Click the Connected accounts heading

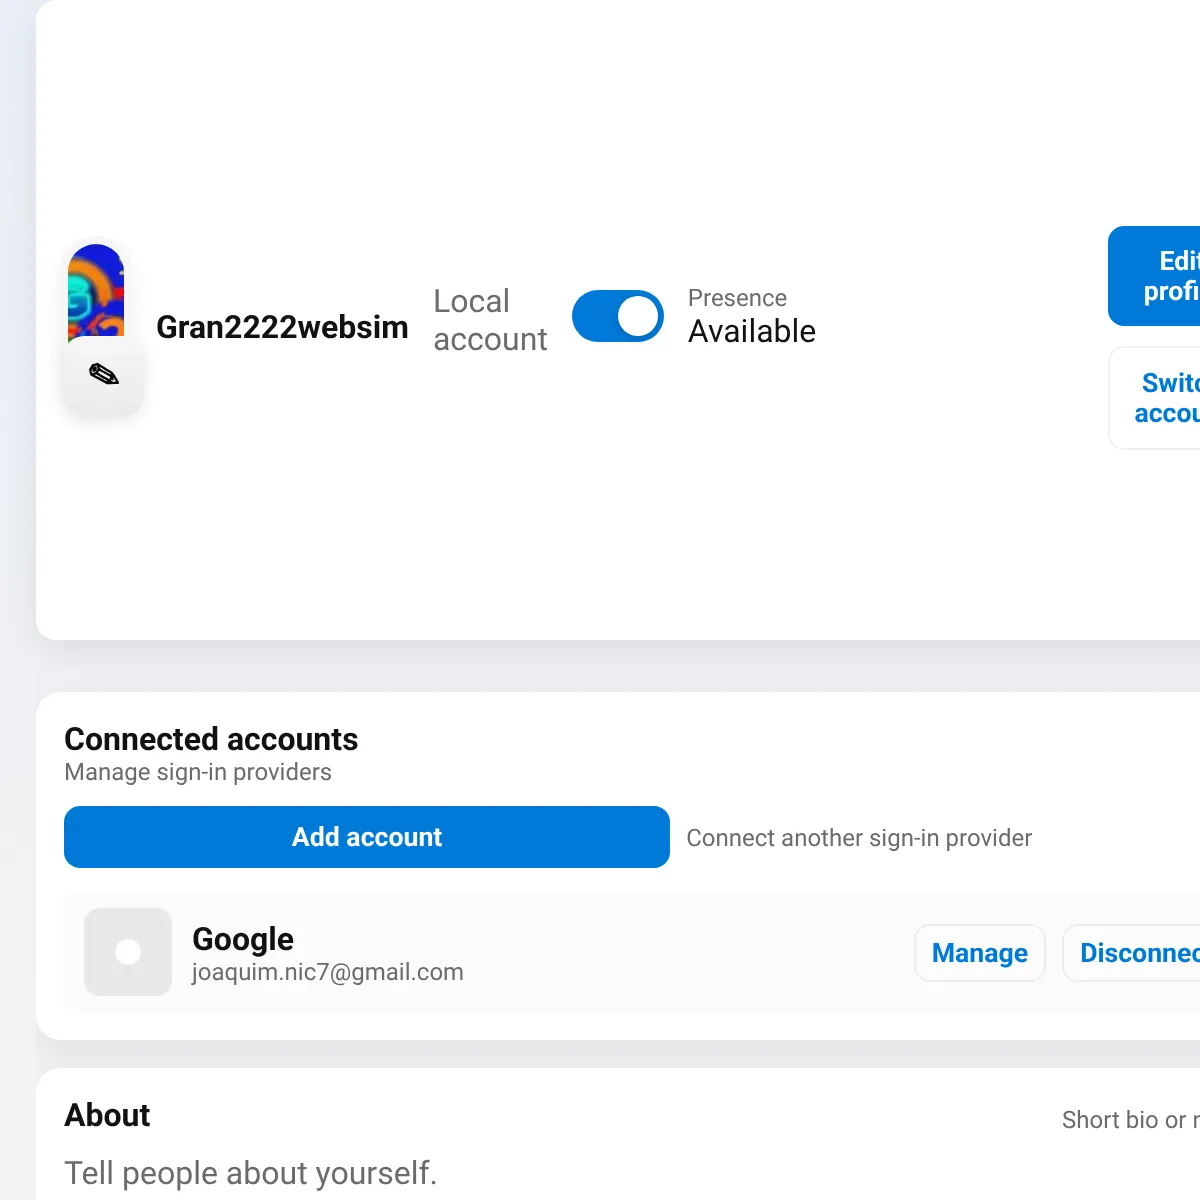click(x=211, y=739)
